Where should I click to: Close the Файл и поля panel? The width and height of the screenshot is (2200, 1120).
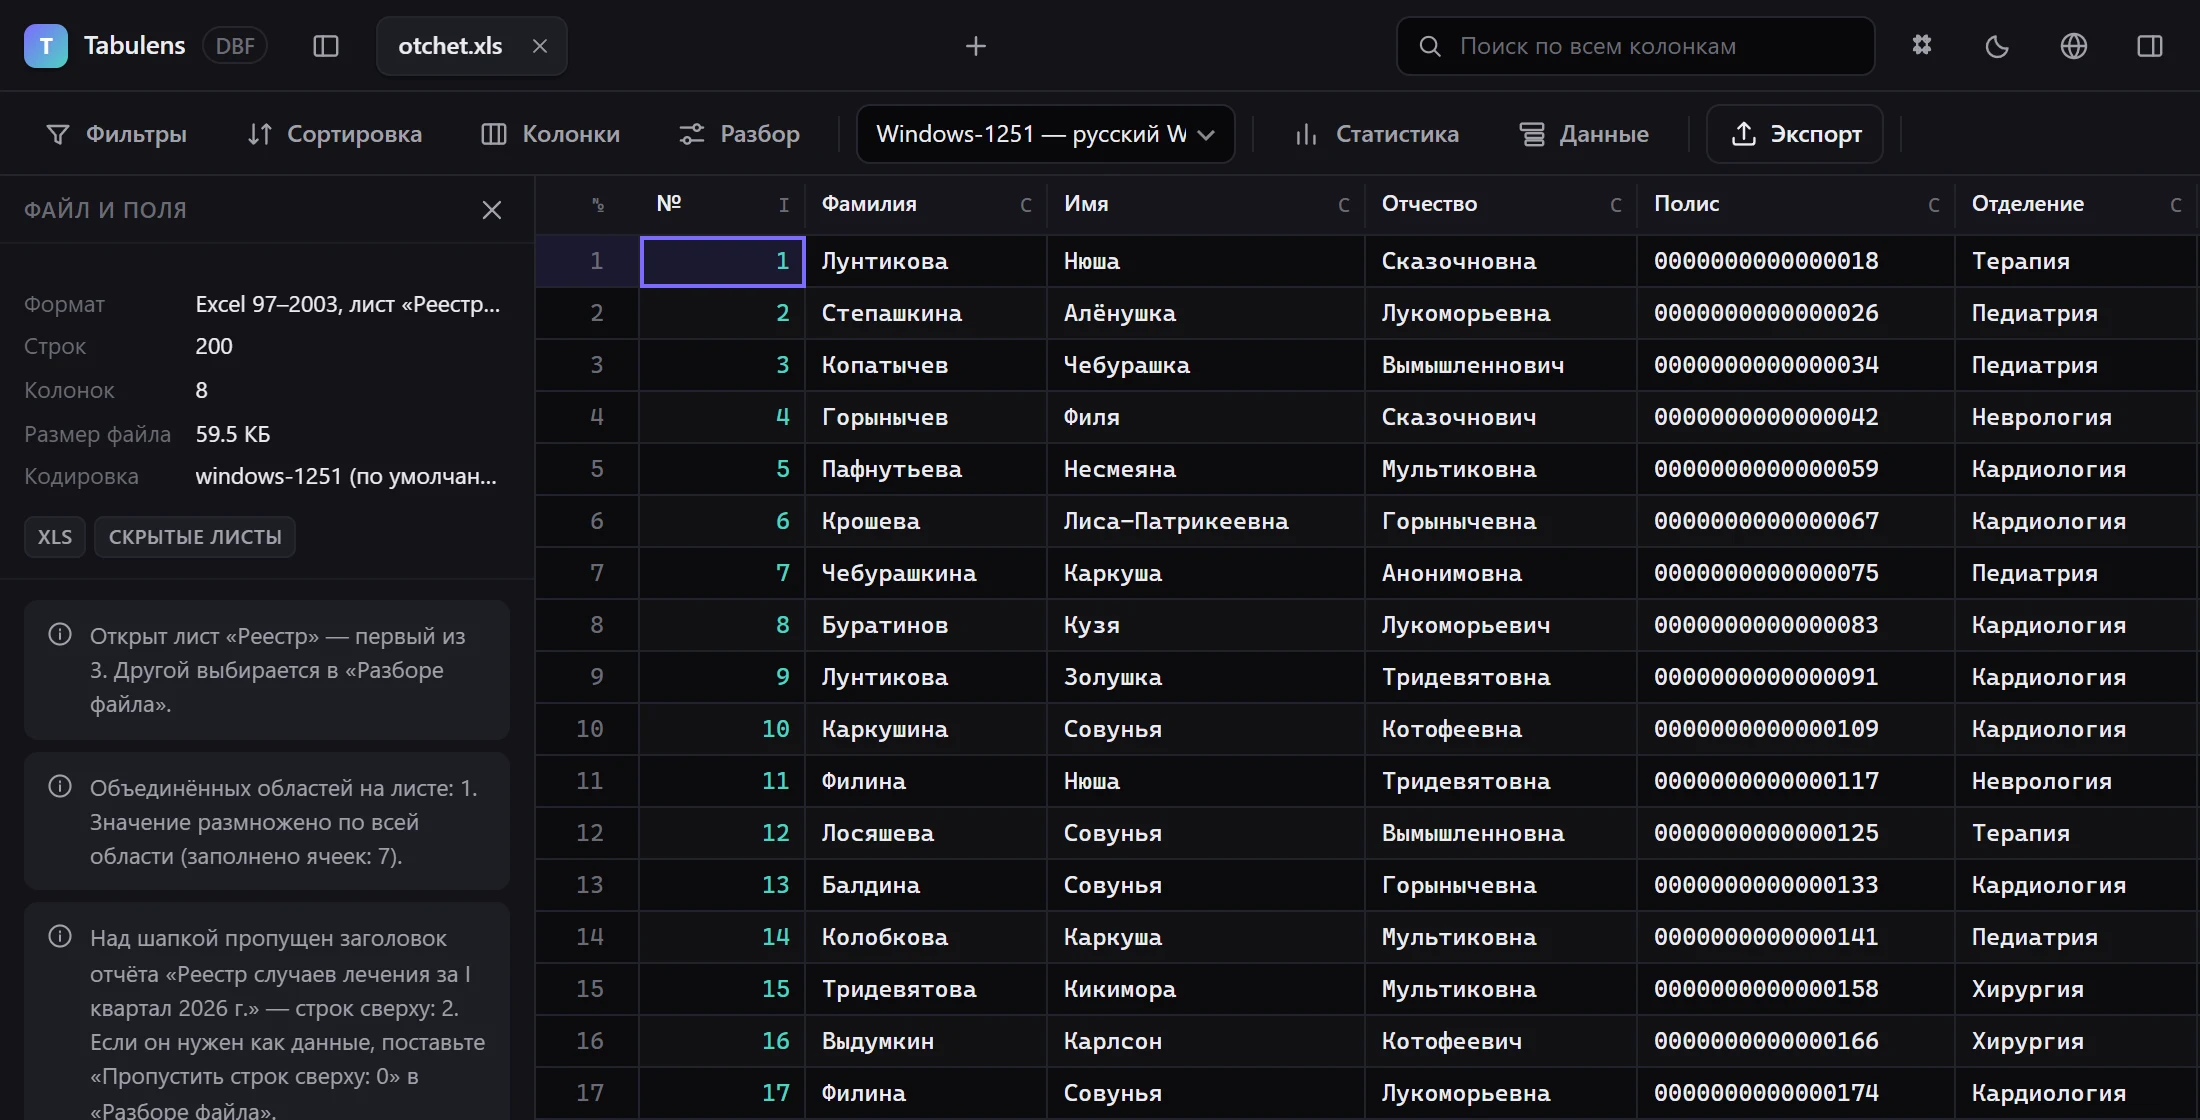(x=492, y=210)
